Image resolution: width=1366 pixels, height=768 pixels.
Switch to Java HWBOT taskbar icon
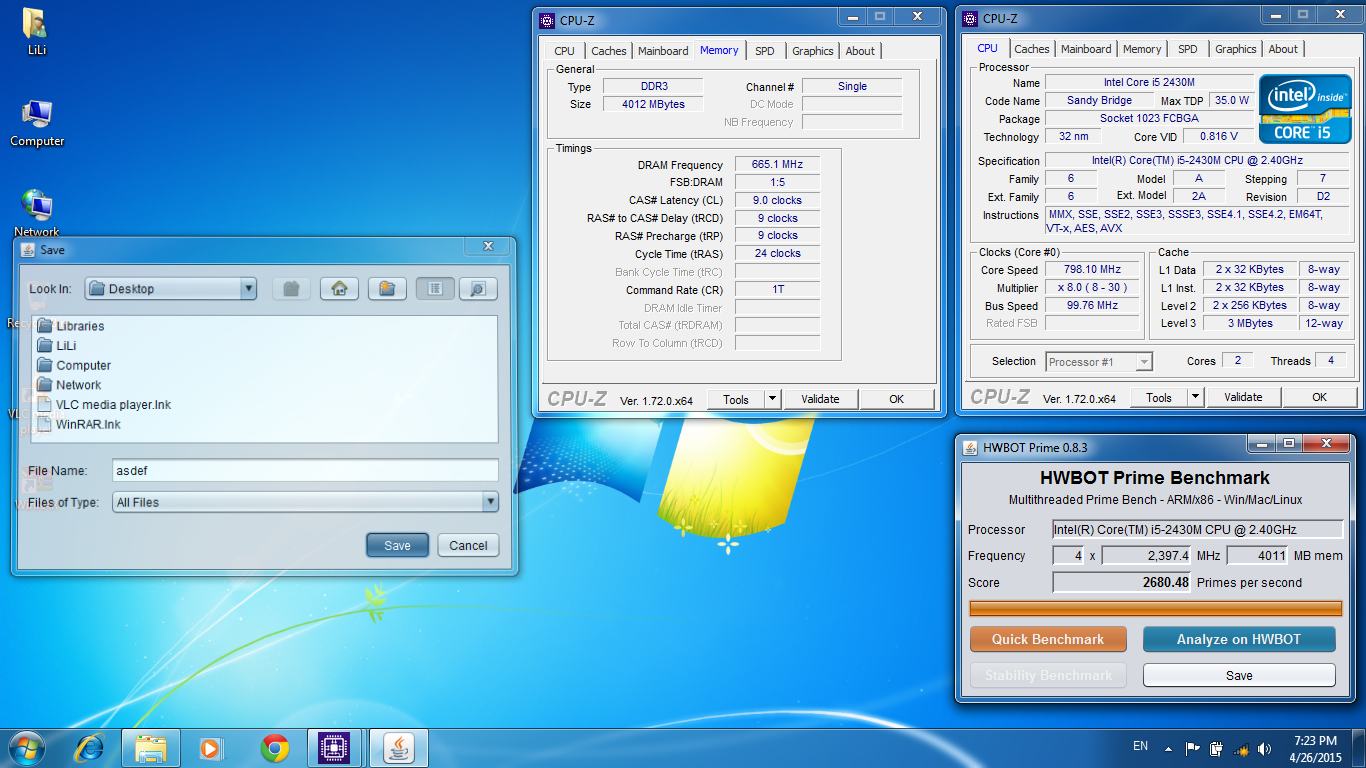coord(399,748)
